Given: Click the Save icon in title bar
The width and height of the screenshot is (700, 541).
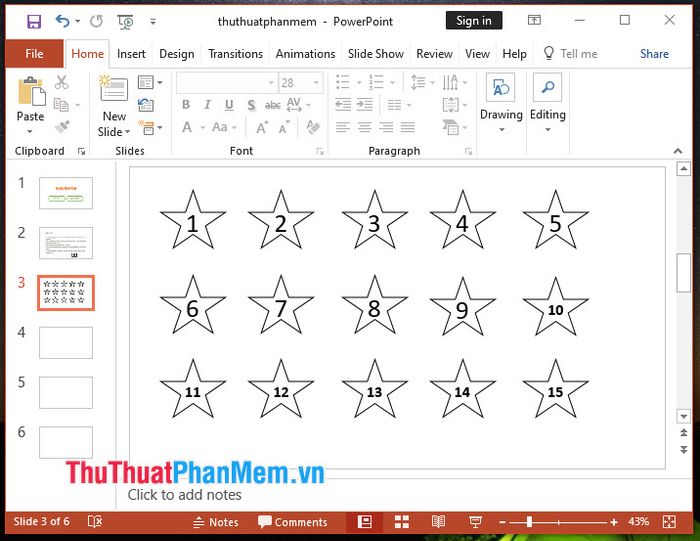Looking at the screenshot, I should click(34, 20).
